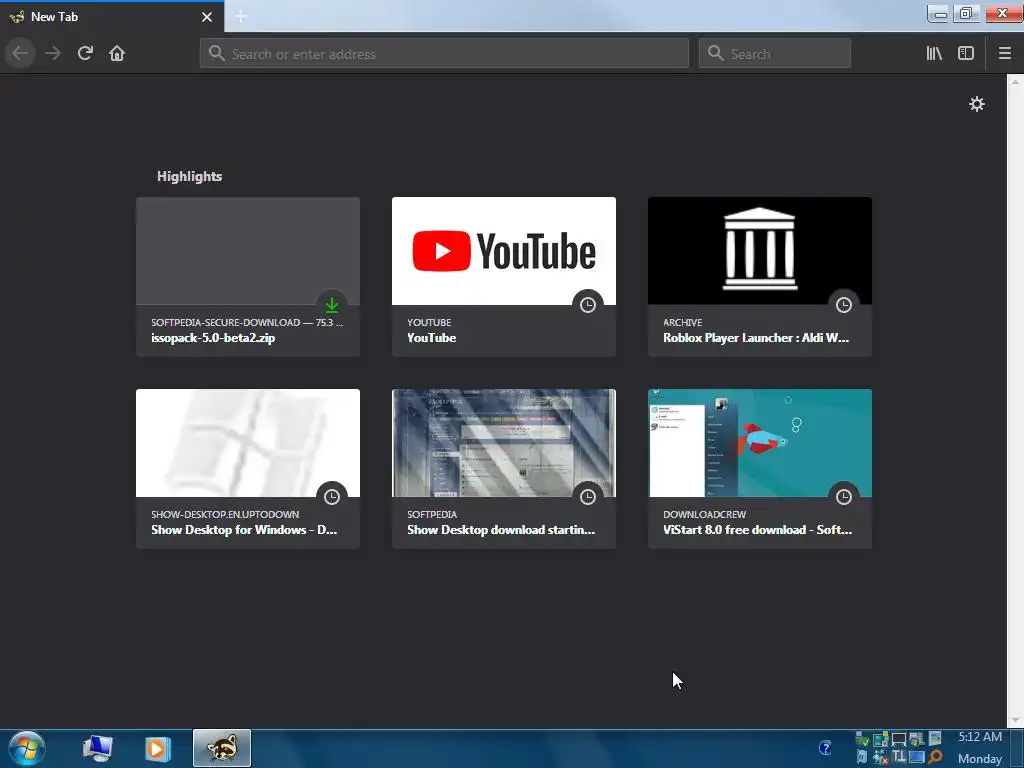Click the forward navigation arrow
This screenshot has width=1024, height=768.
(x=53, y=53)
